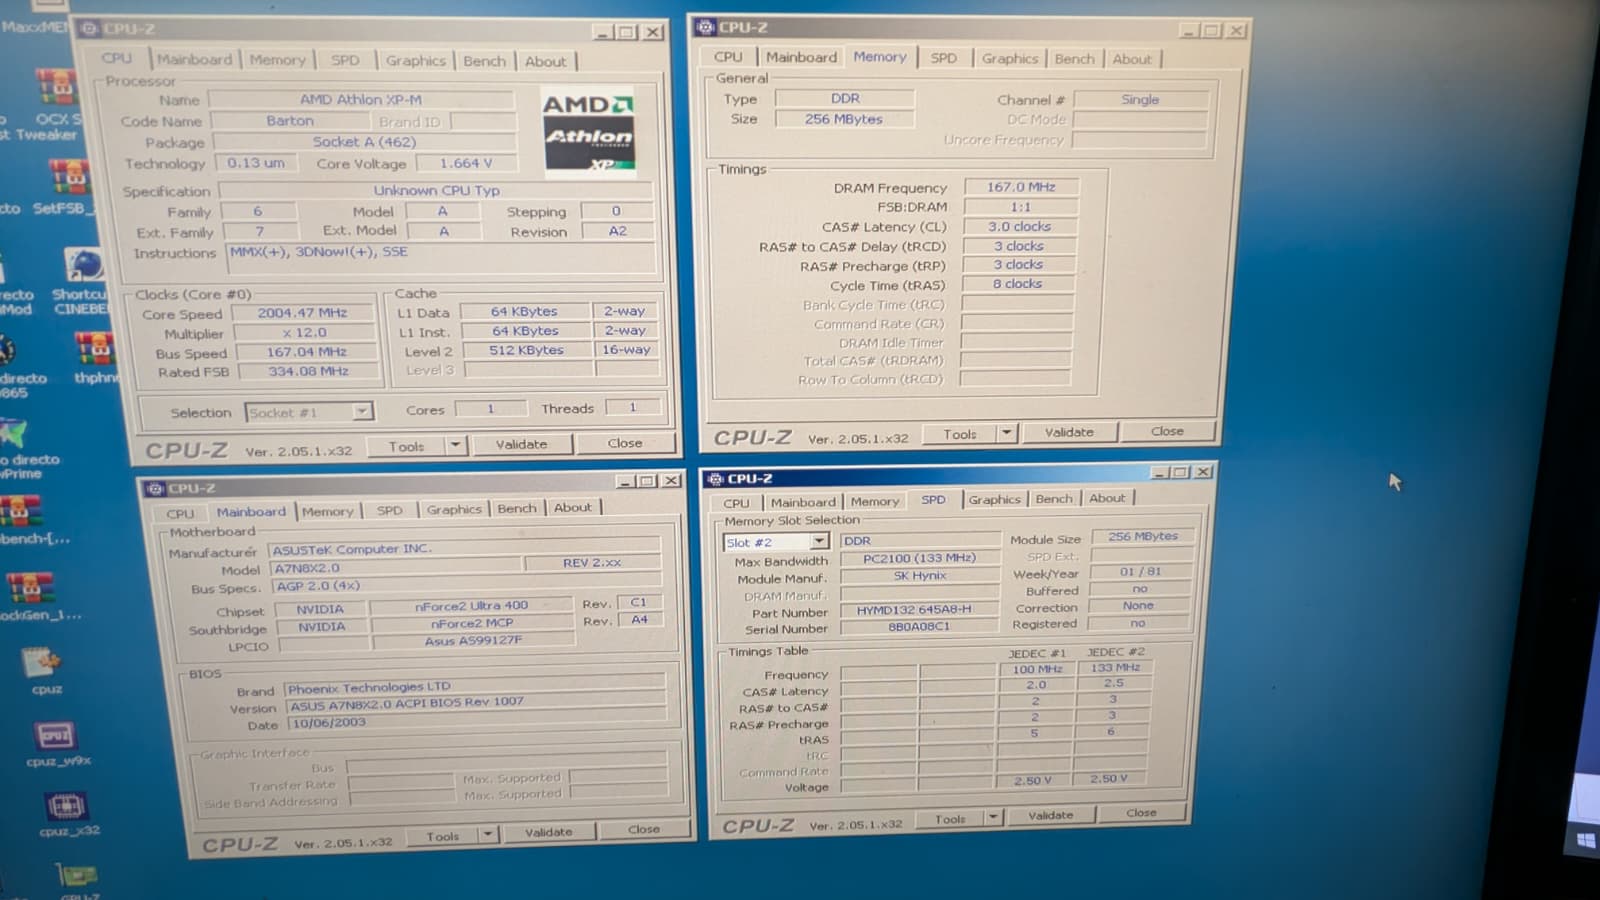
Task: Click Tools button in the processor window
Action: point(406,446)
